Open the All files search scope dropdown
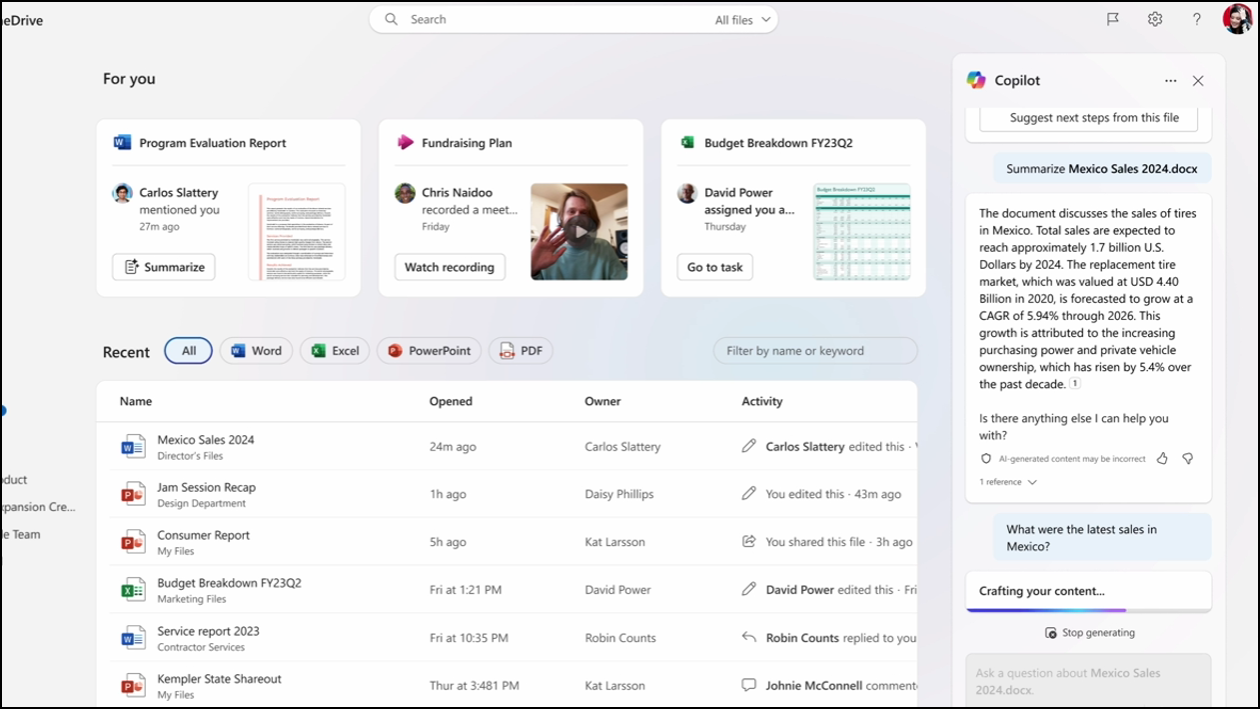 (x=743, y=20)
